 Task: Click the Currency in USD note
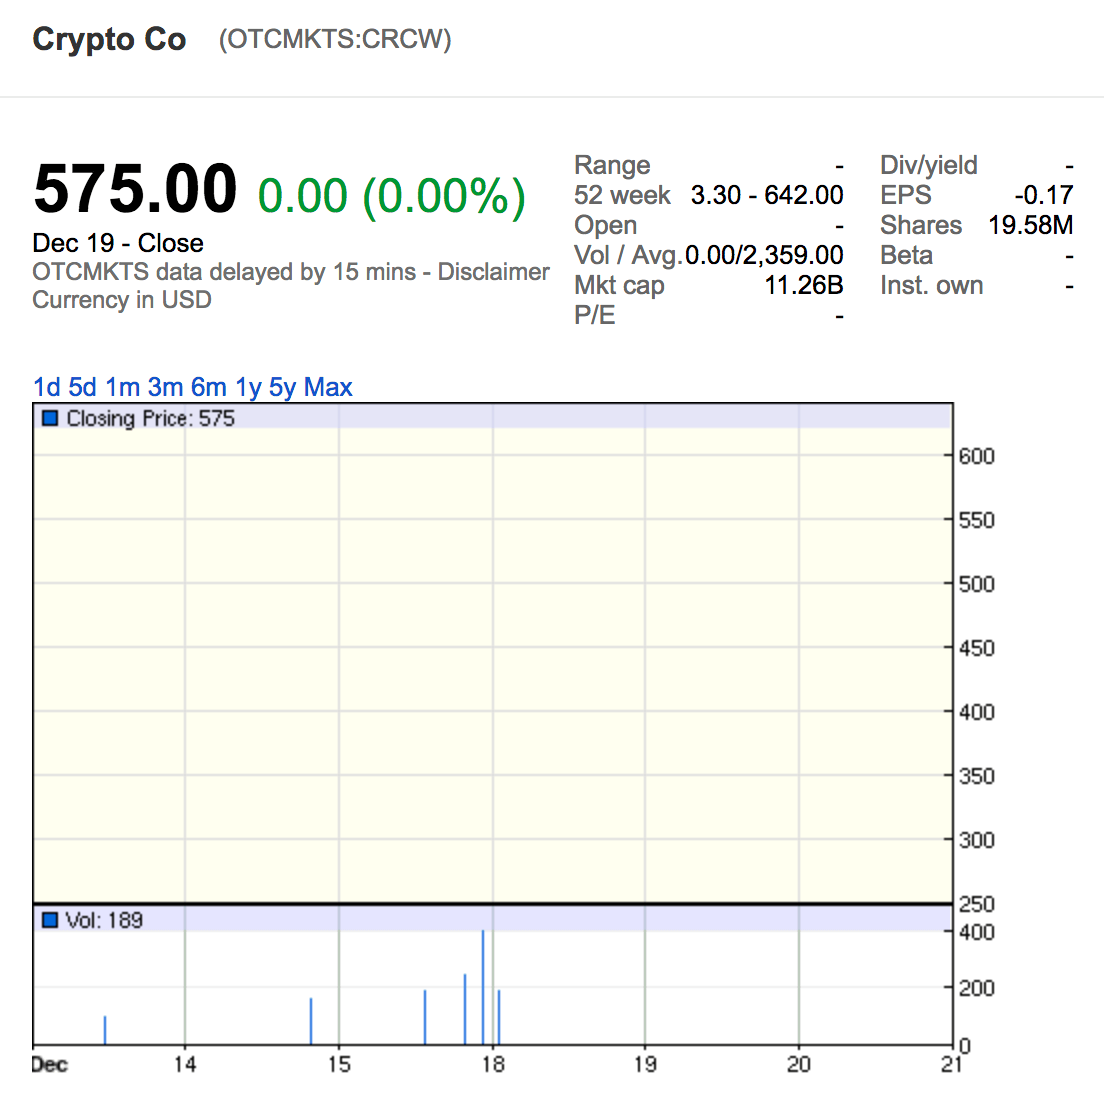click(122, 300)
